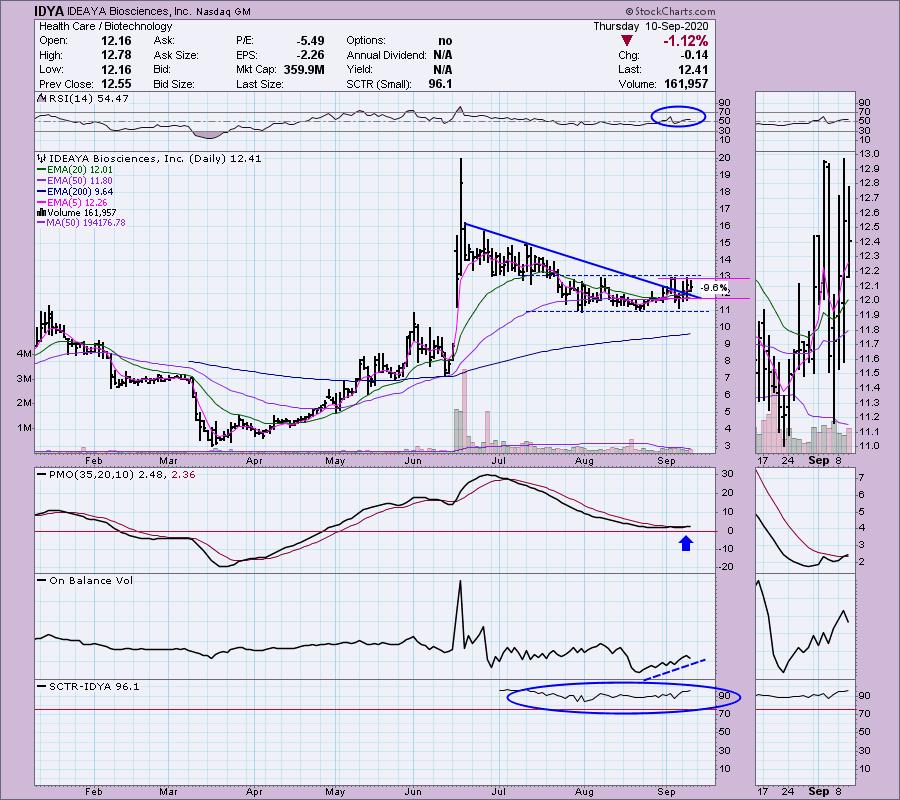This screenshot has width=900, height=800.
Task: Click the Thursday 10-Sep-2020 date text
Action: (651, 26)
